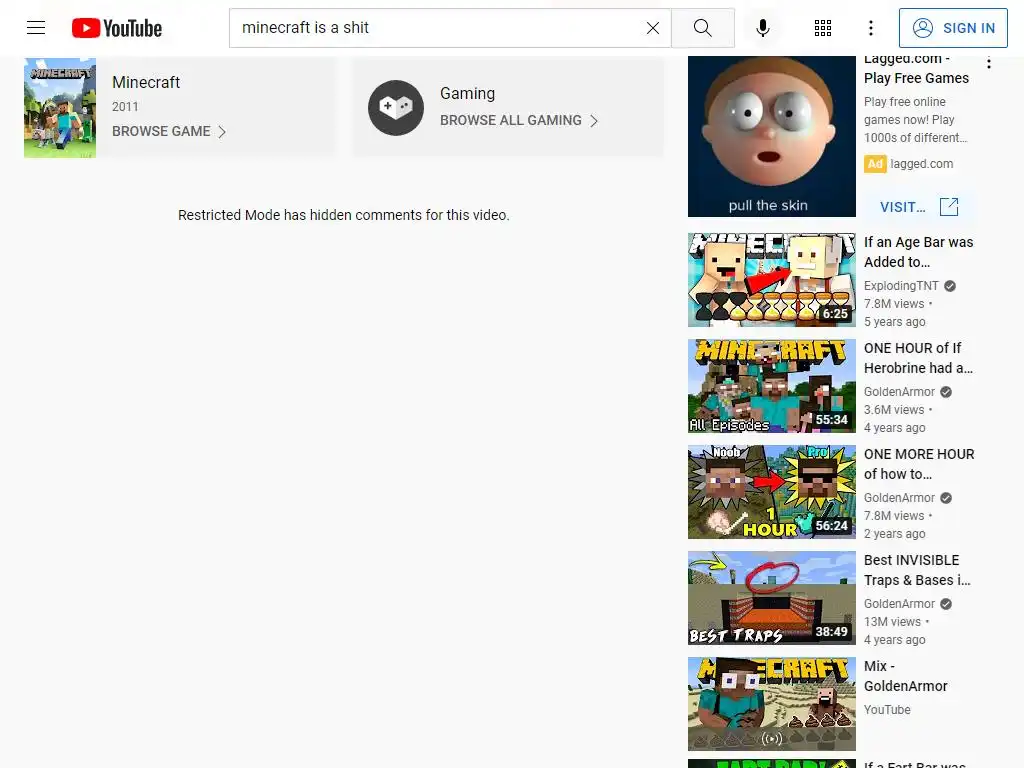Click '13M views' text
The height and width of the screenshot is (768, 1024).
pos(892,622)
